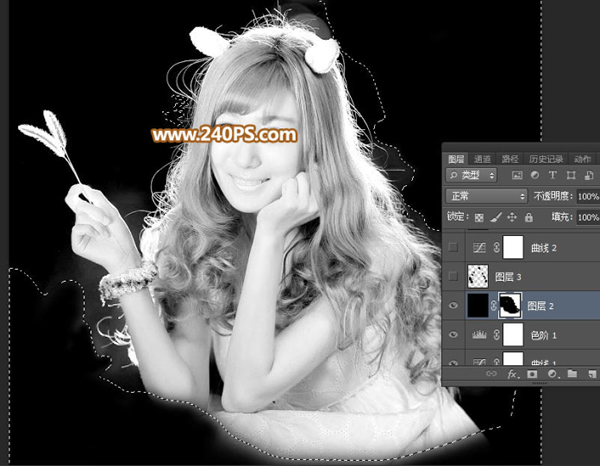This screenshot has height=466, width=600.
Task: Select the 图层 3 layer thumbnail
Action: coord(478,276)
